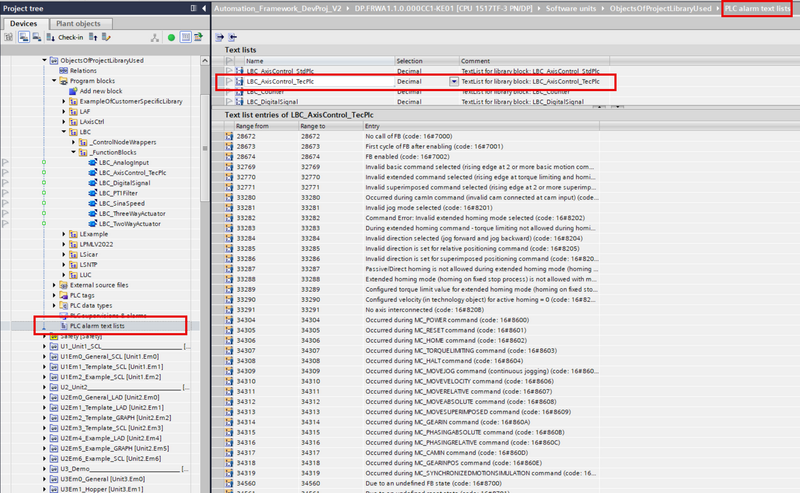
Task: Click PLC alarm text lists in the breadcrumb
Action: point(757,8)
